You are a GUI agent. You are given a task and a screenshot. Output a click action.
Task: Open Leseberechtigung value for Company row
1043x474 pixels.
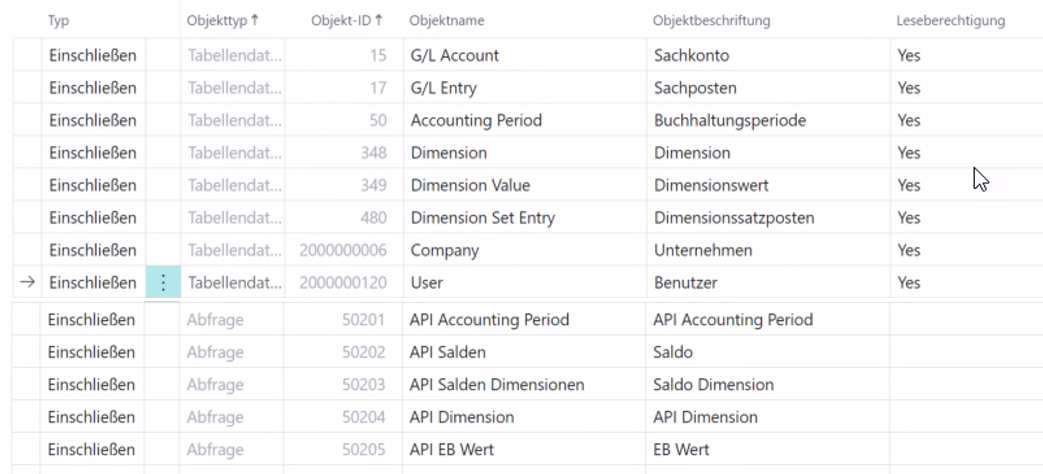908,250
